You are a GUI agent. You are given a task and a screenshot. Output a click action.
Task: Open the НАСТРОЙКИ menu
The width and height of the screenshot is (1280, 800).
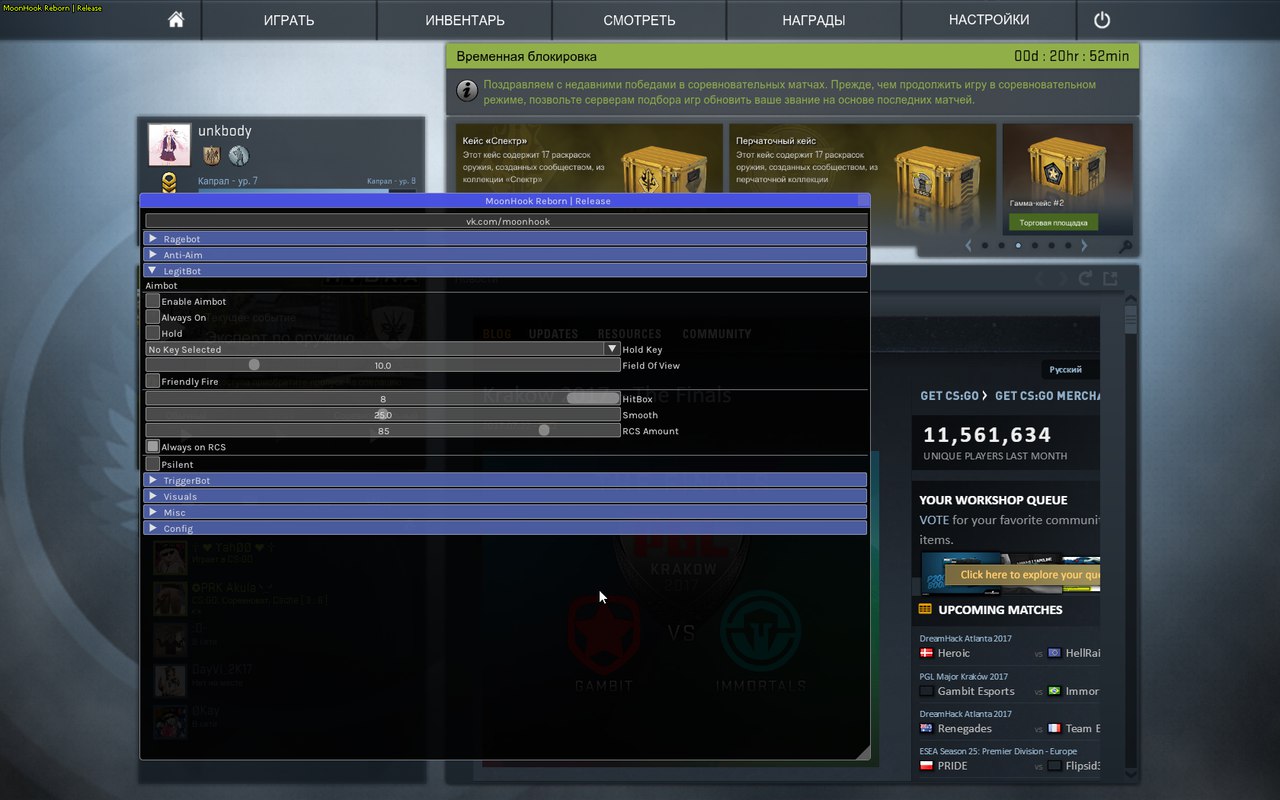tap(989, 20)
